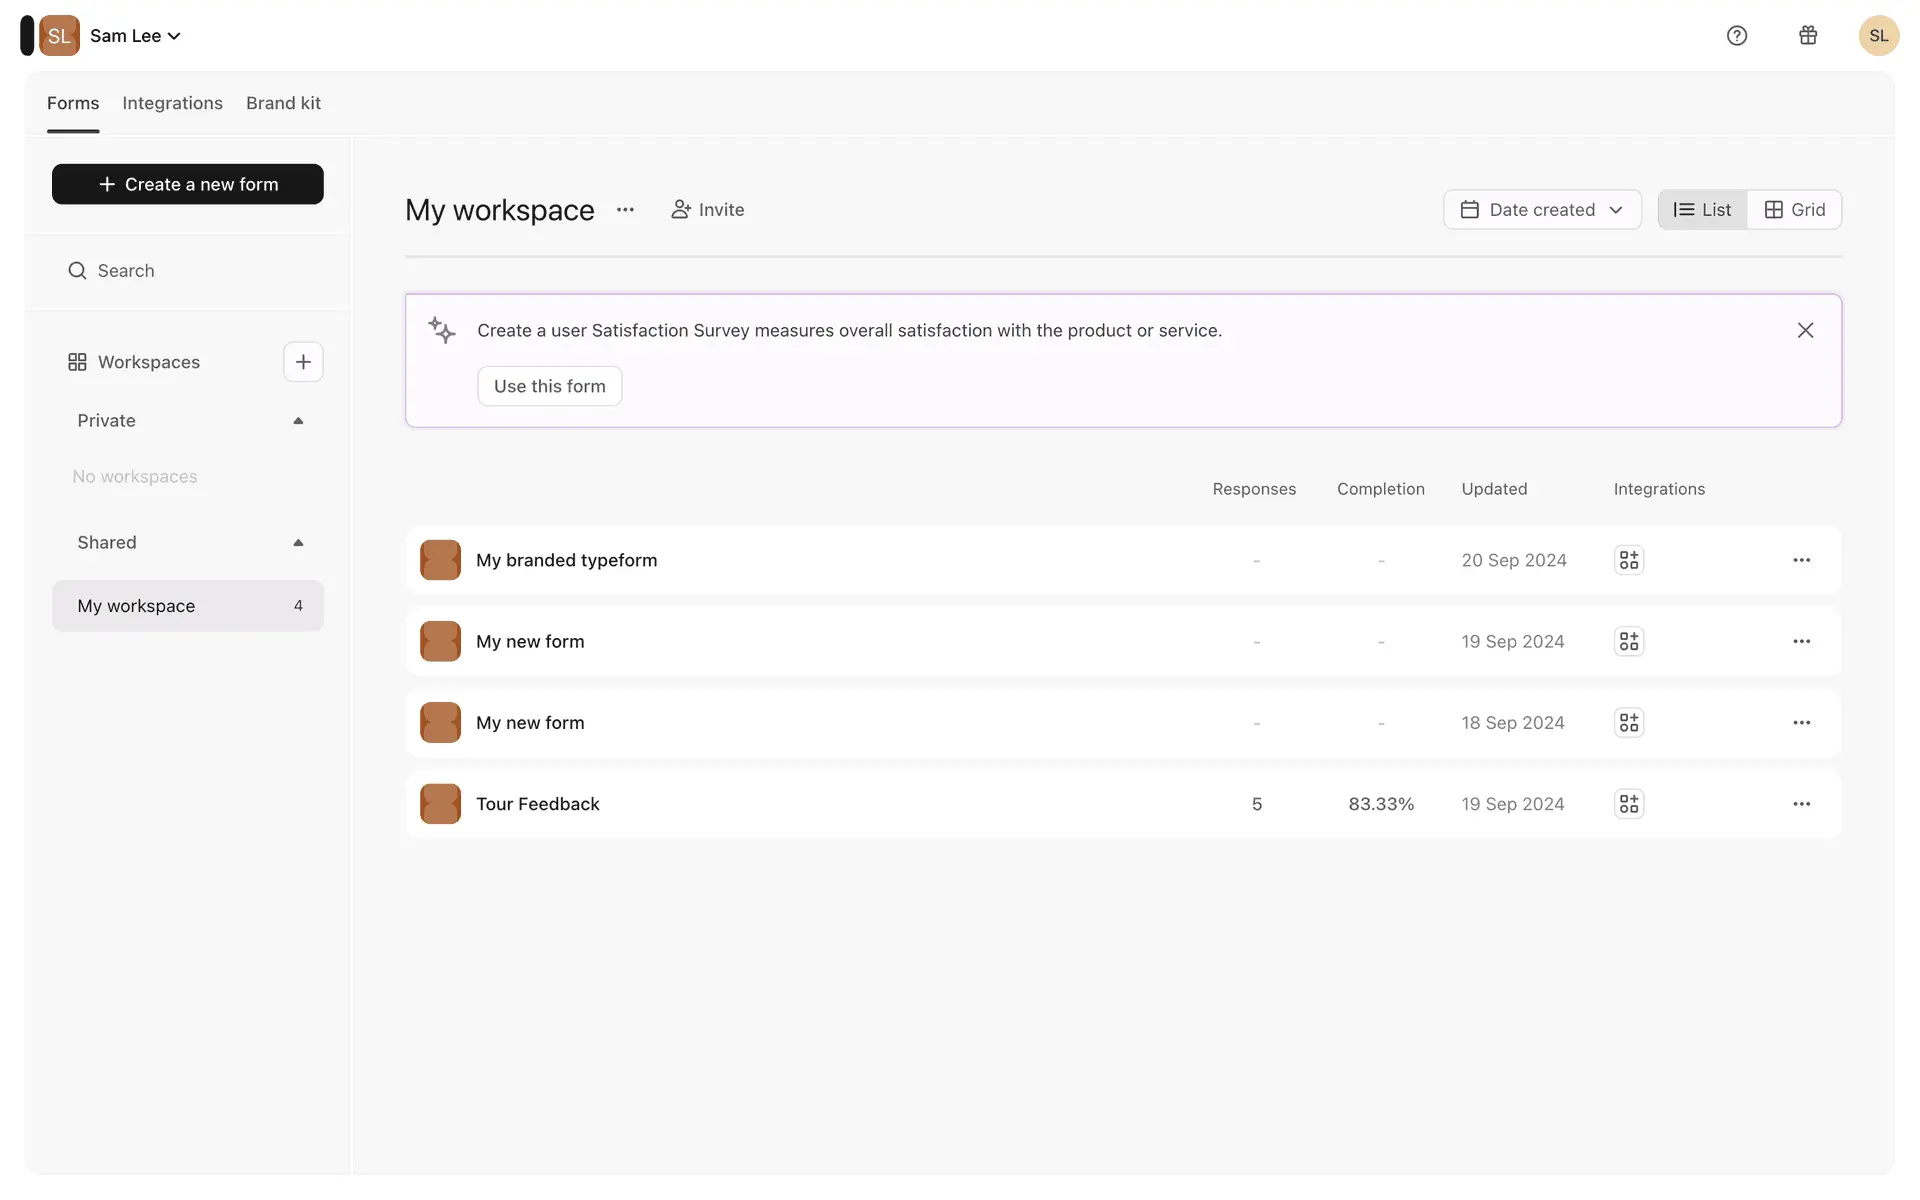Collapse the Private workspaces section

[x=298, y=421]
